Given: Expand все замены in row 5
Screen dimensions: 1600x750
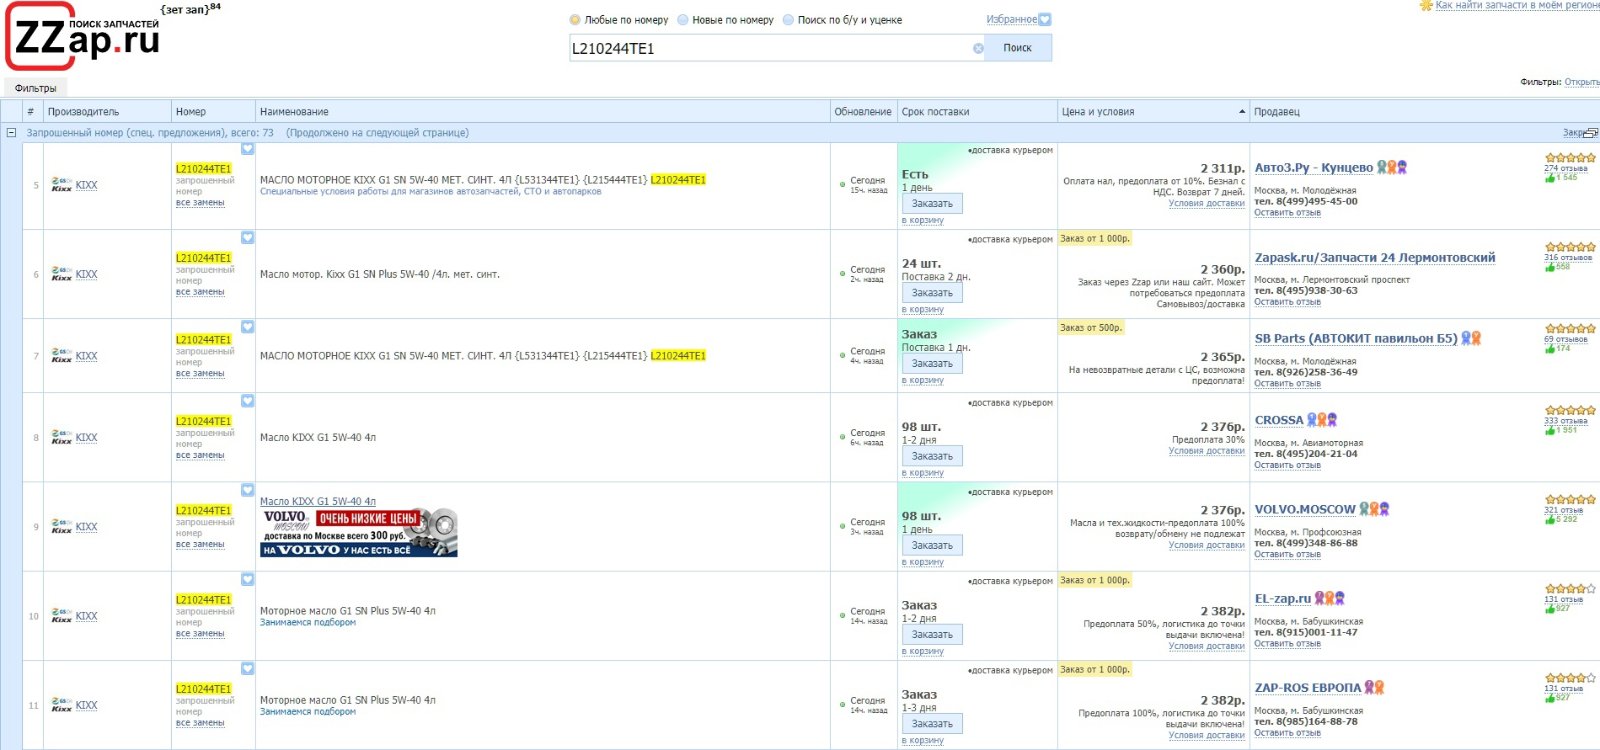Looking at the screenshot, I should tap(200, 203).
